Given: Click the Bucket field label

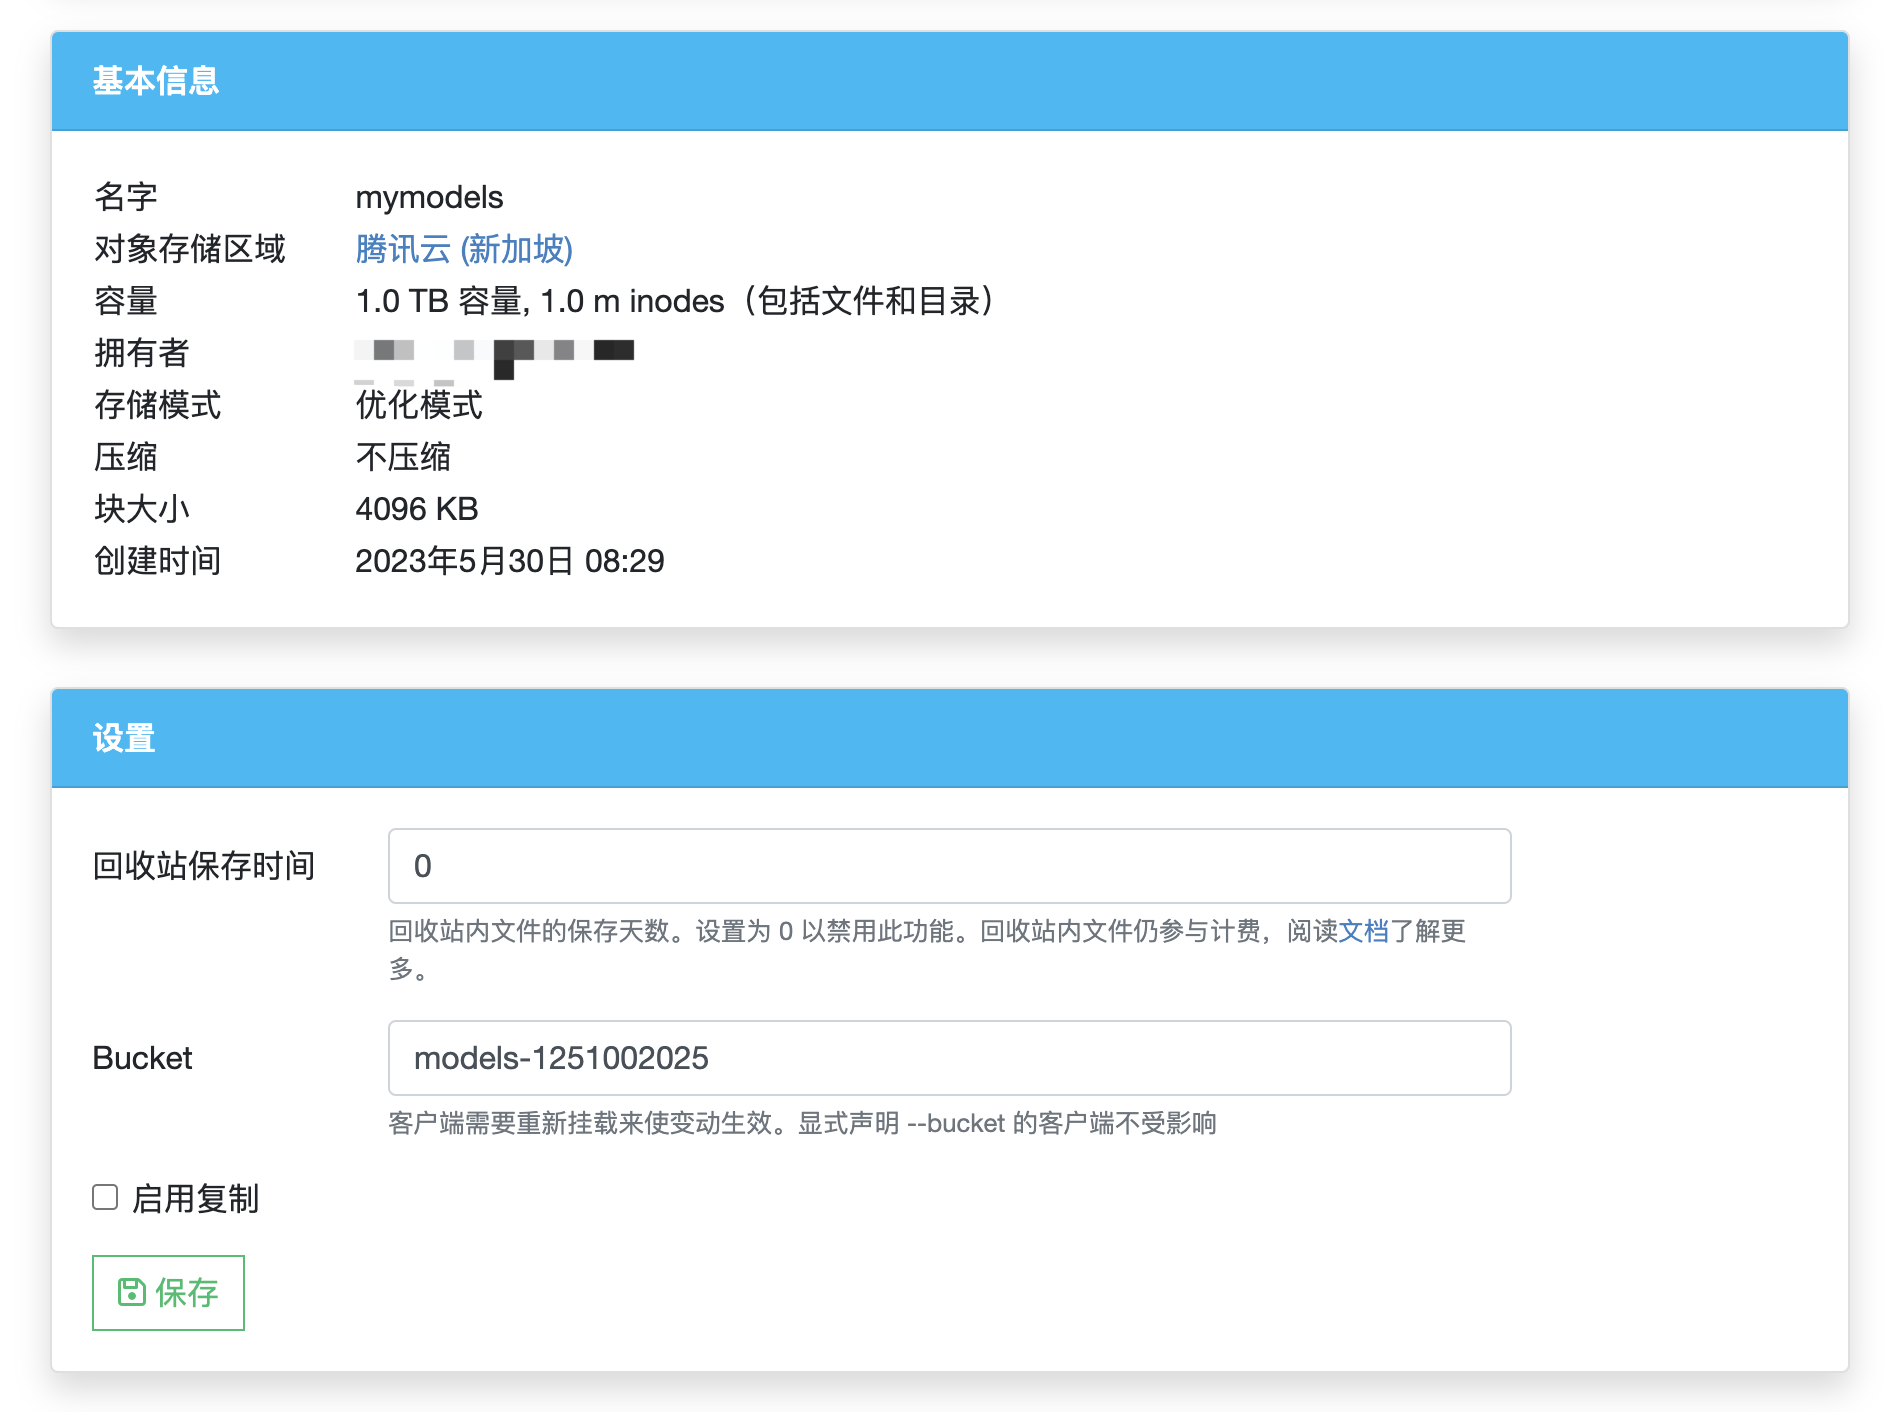Looking at the screenshot, I should pyautogui.click(x=142, y=1058).
